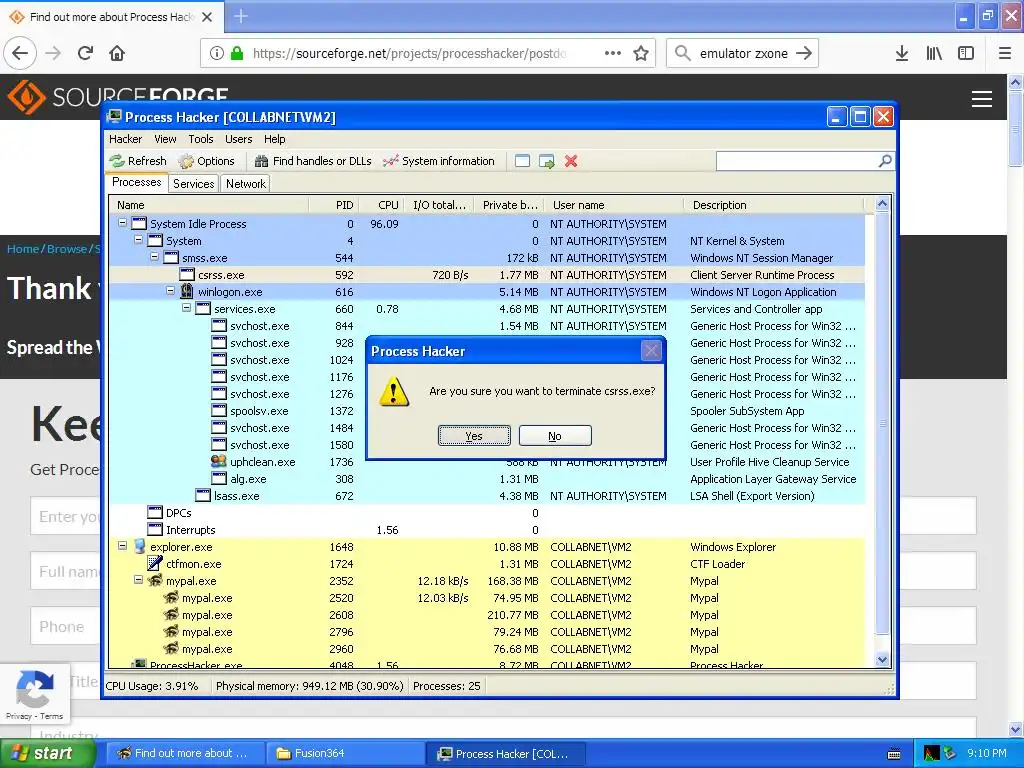Sort by the CPU column

point(381,205)
